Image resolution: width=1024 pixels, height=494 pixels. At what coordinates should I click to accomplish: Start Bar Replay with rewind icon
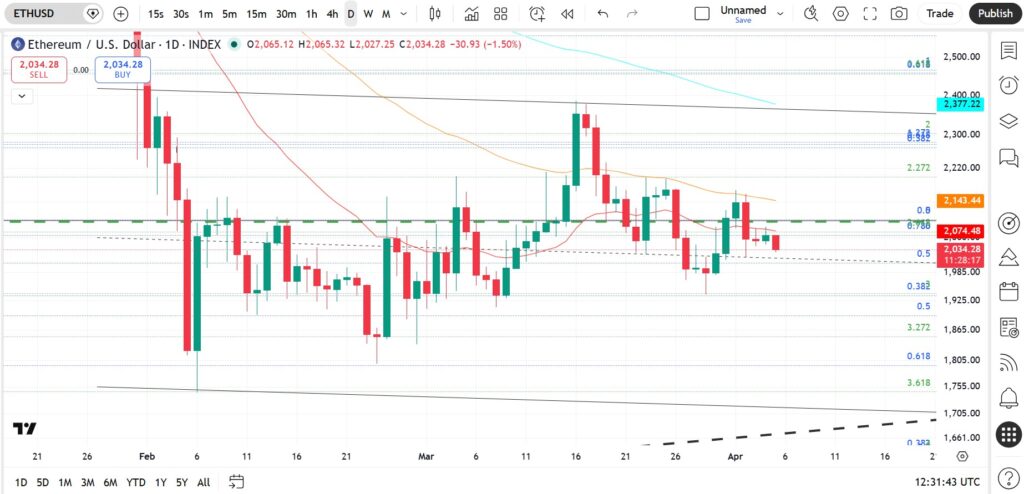point(568,13)
